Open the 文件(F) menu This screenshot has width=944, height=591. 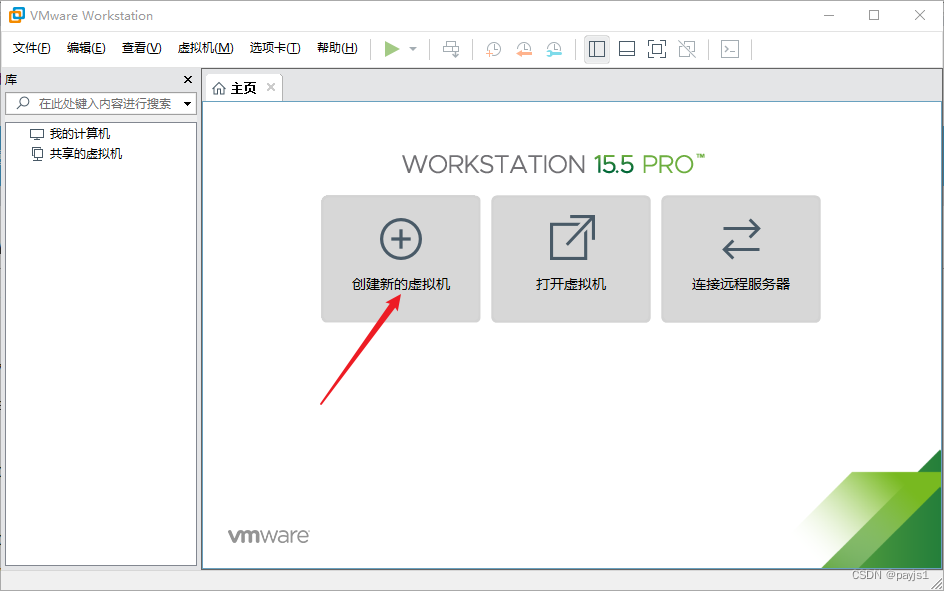pyautogui.click(x=31, y=48)
